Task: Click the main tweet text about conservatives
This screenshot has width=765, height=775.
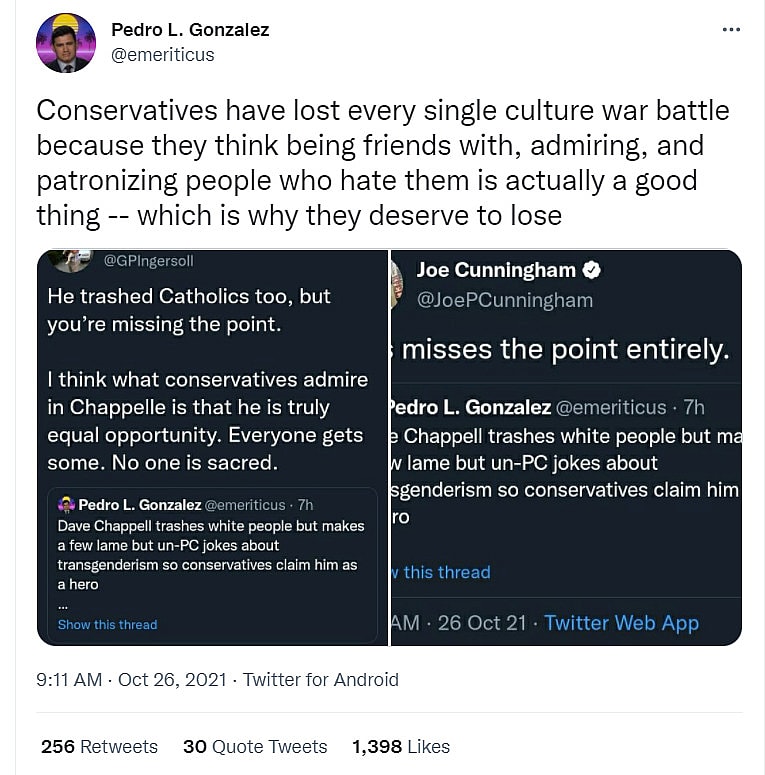Action: tap(383, 162)
